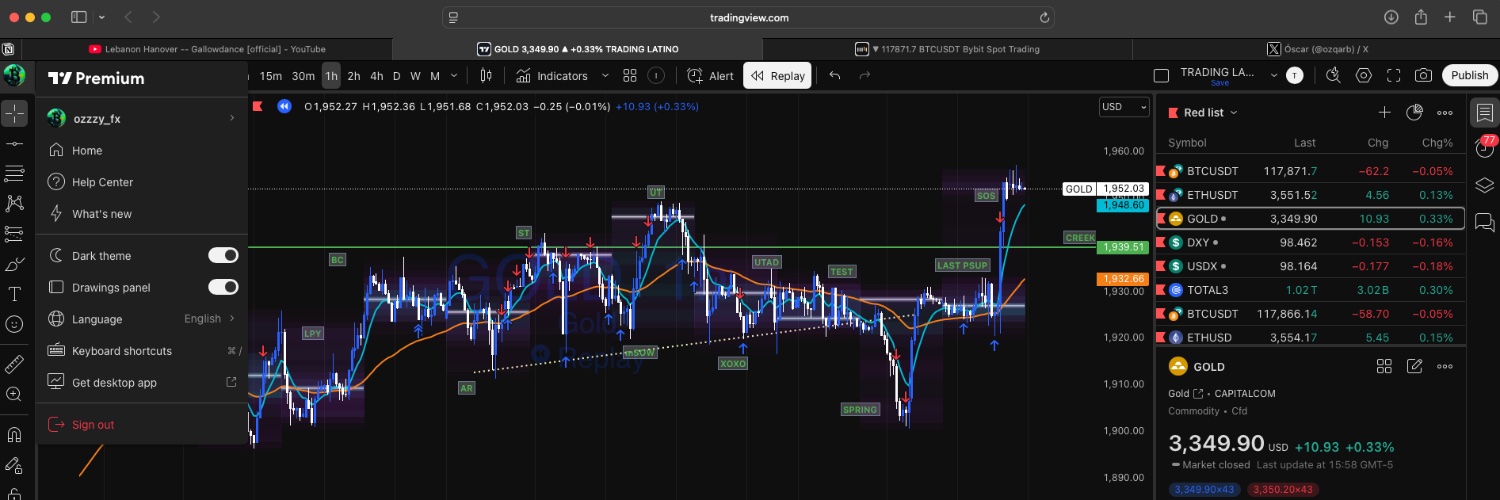This screenshot has width=1500, height=500.
Task: Open the emoji icons tool
Action: (x=14, y=324)
